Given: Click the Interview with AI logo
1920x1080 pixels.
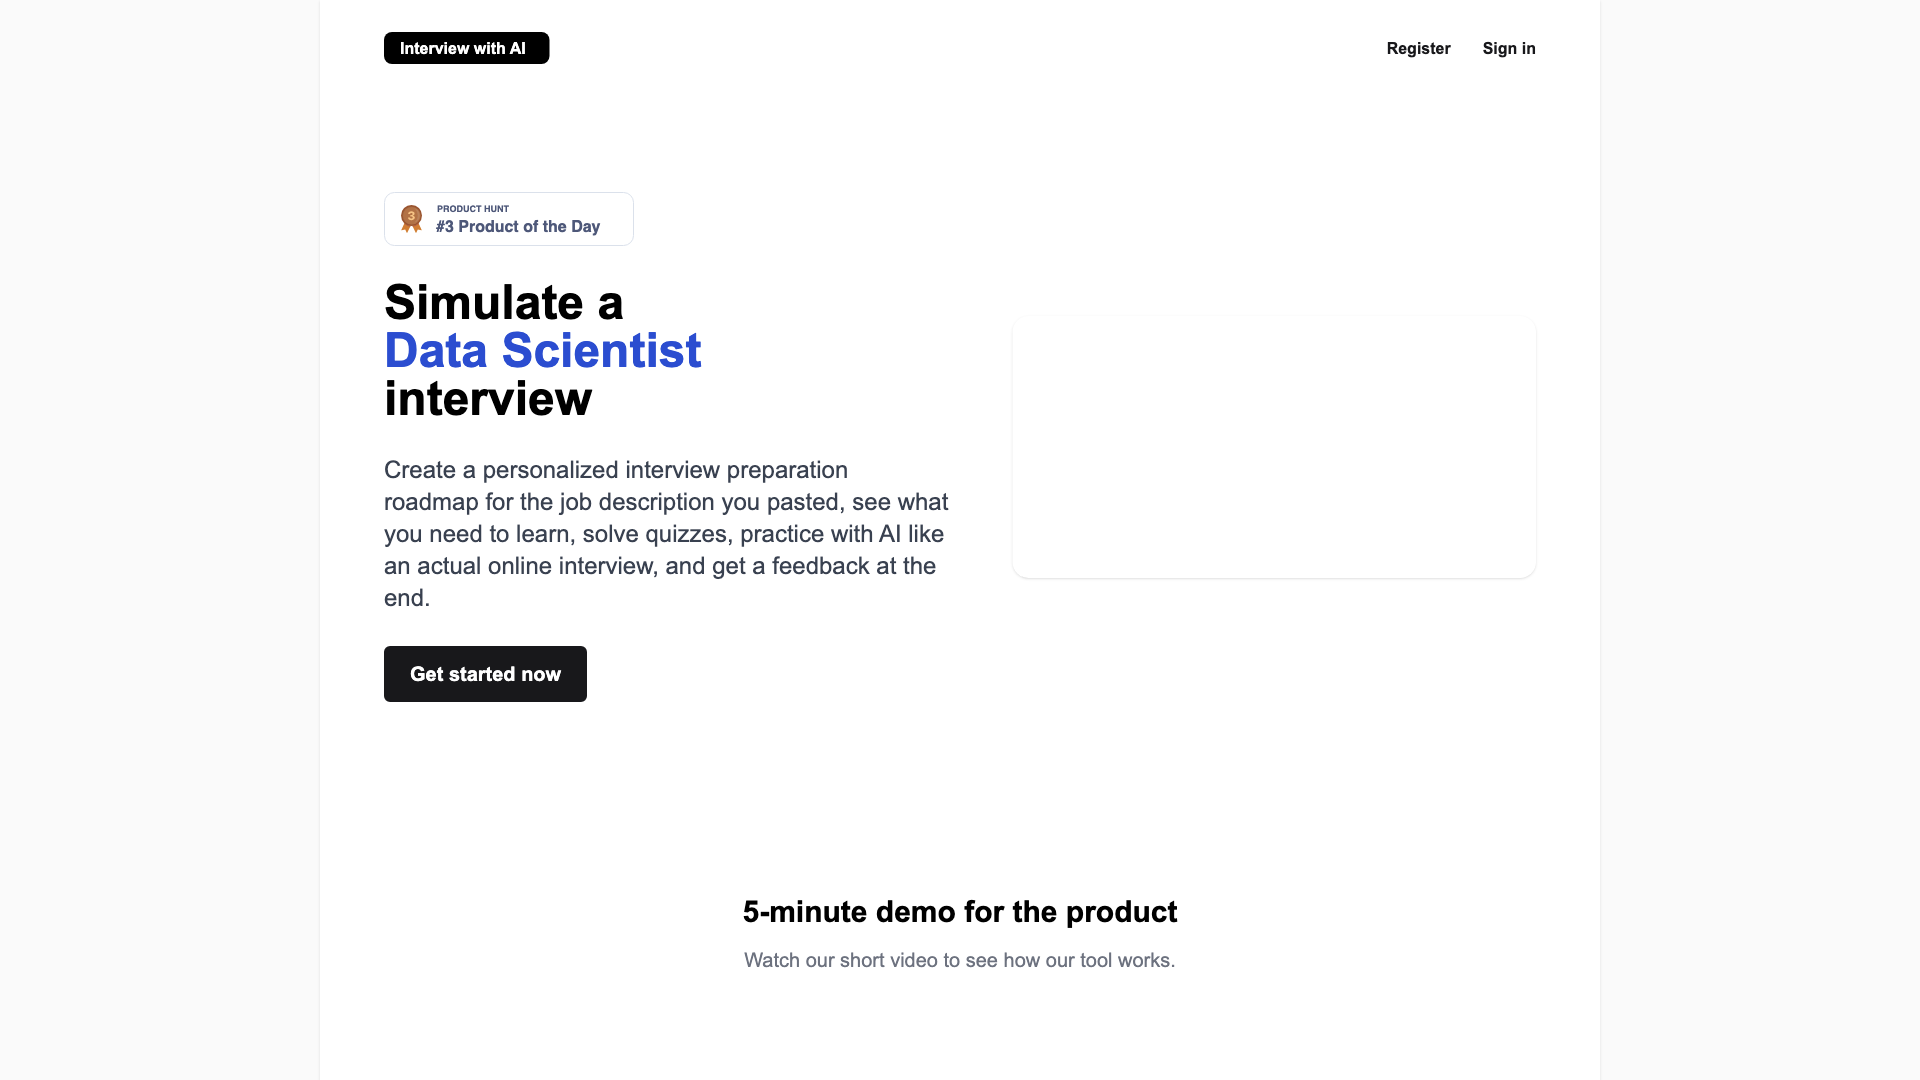Looking at the screenshot, I should tap(466, 48).
